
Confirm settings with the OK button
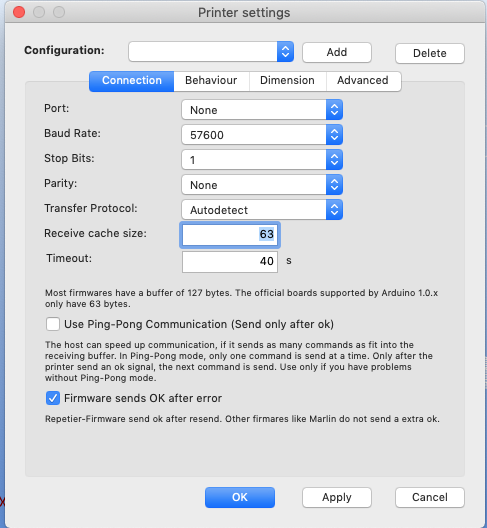point(240,497)
